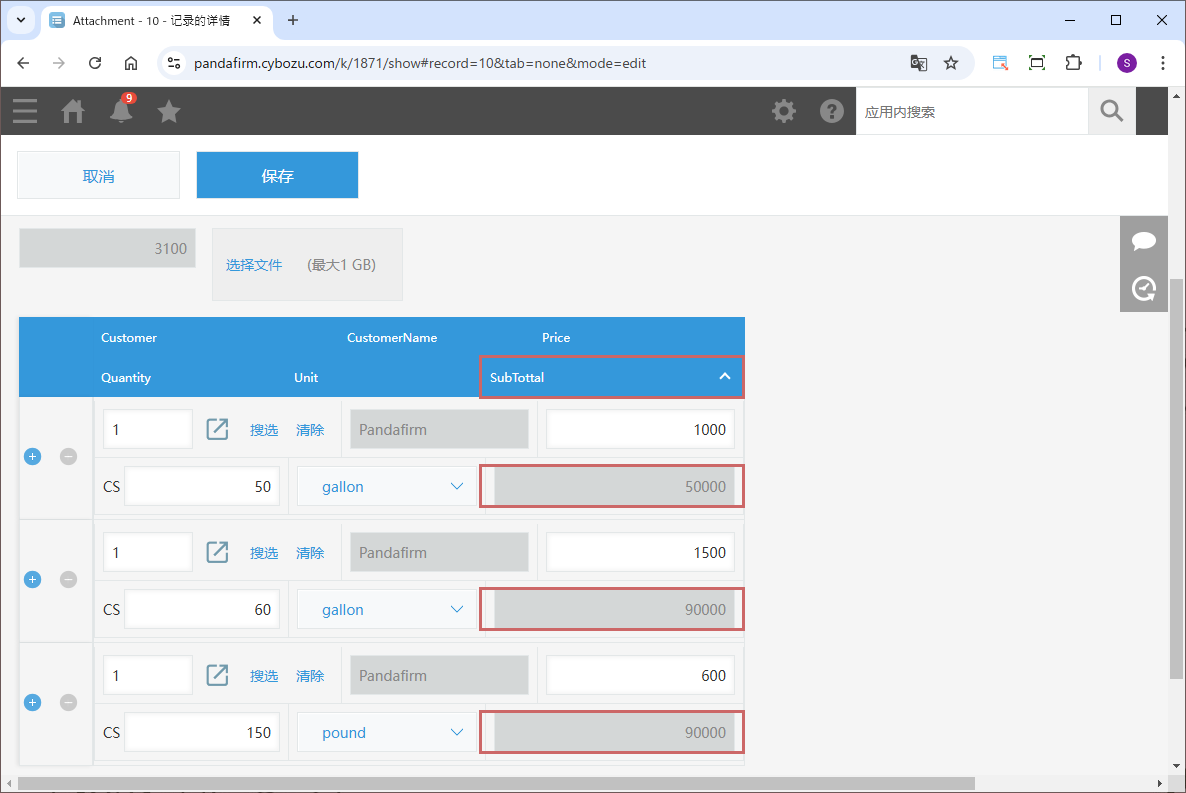Go to portal home icon

(x=73, y=111)
